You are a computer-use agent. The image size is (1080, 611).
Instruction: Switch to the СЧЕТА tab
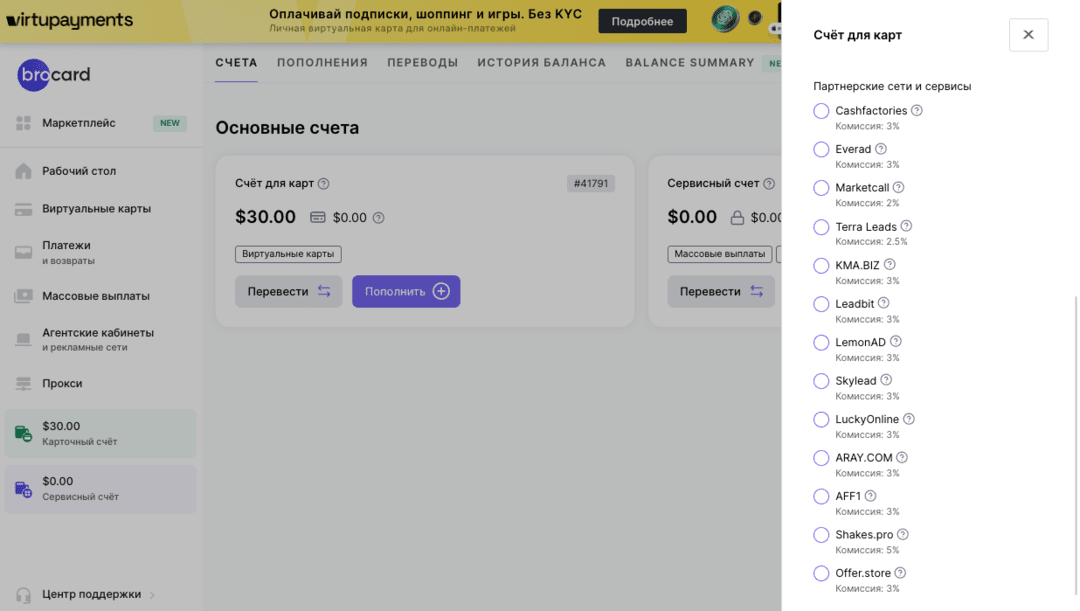click(x=236, y=63)
